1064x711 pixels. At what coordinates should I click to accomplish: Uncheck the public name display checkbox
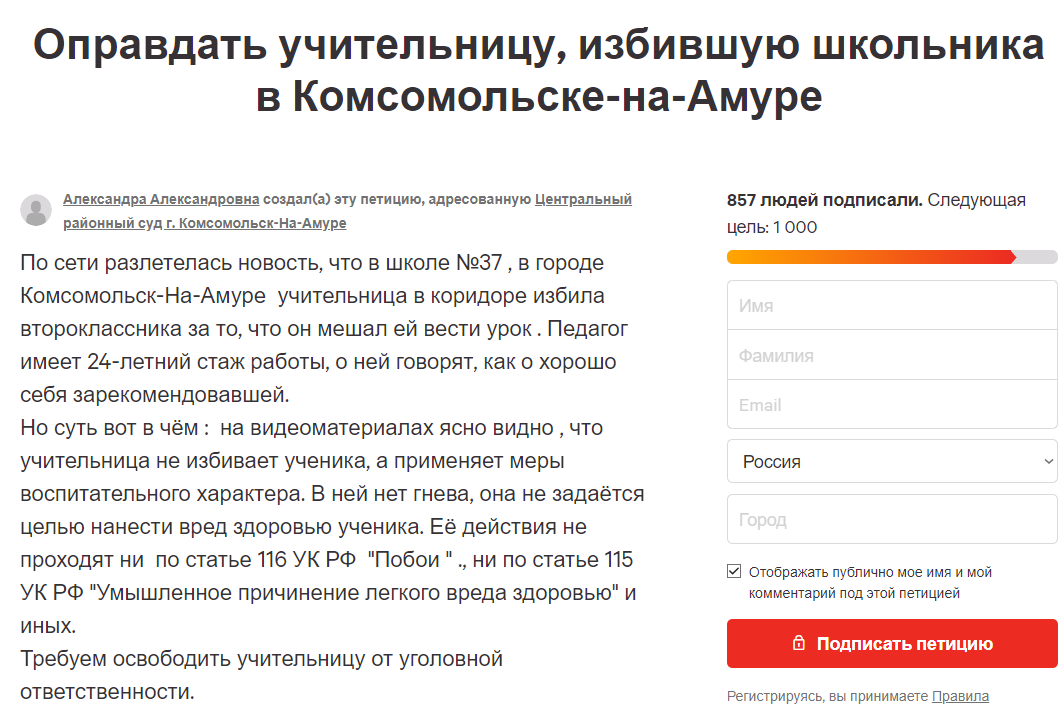click(x=735, y=572)
